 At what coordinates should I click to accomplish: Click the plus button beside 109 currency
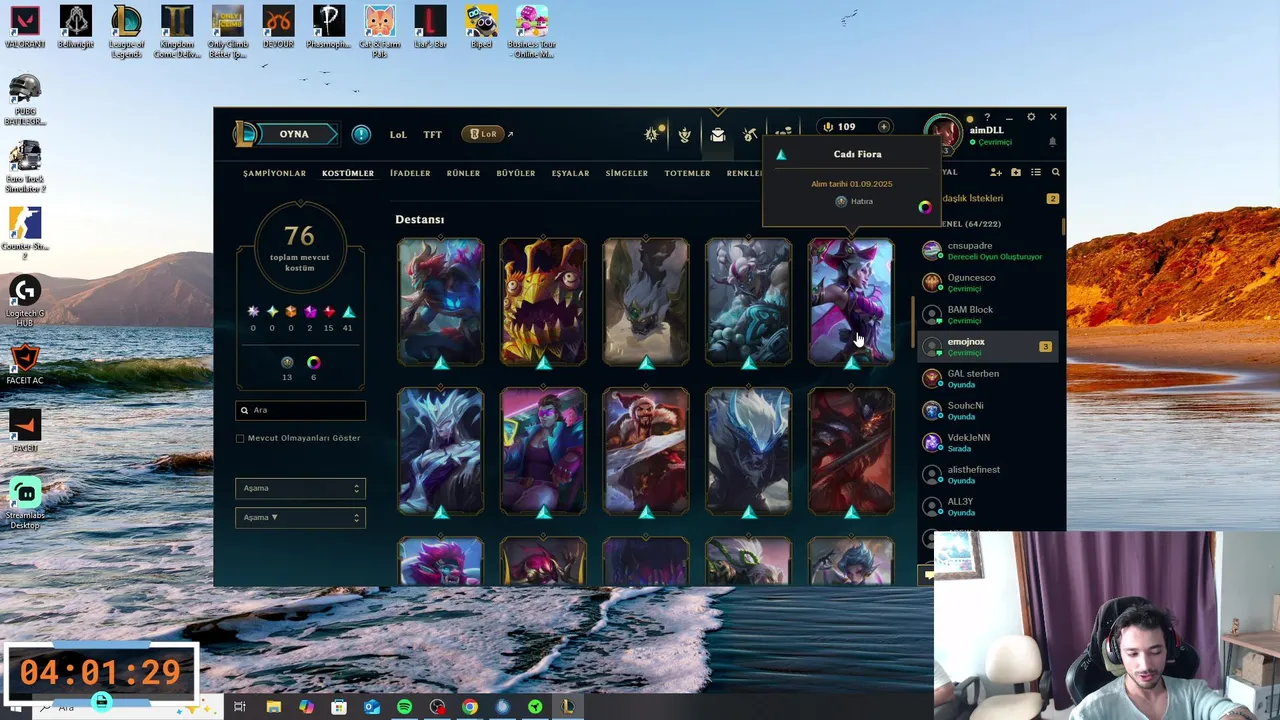coord(883,127)
